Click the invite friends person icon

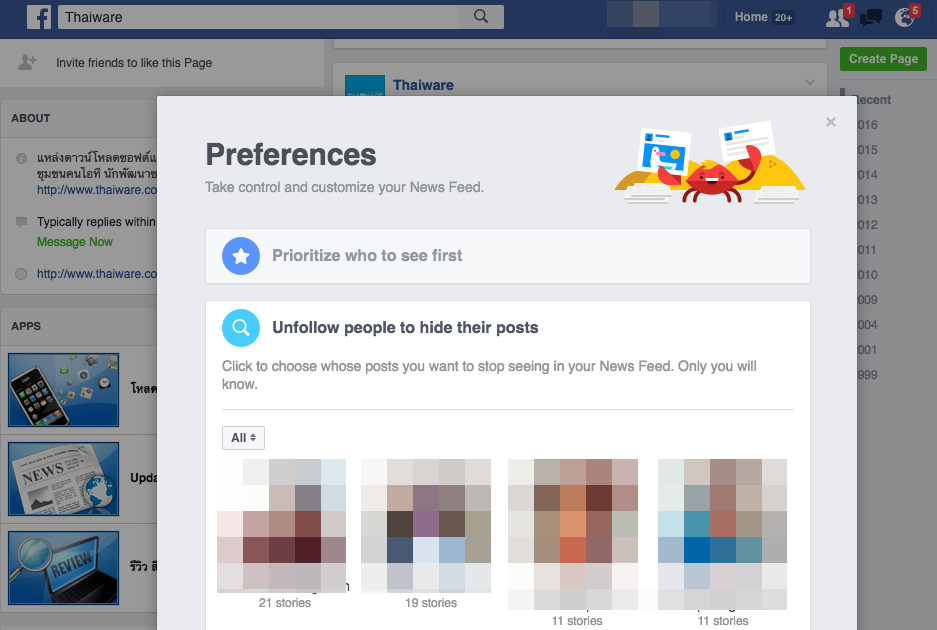click(x=27, y=62)
